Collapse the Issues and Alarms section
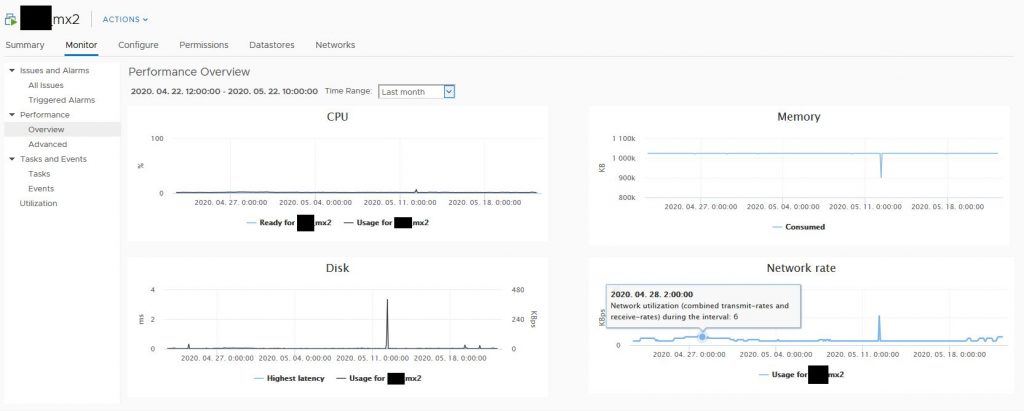This screenshot has width=1024, height=411. coord(11,71)
